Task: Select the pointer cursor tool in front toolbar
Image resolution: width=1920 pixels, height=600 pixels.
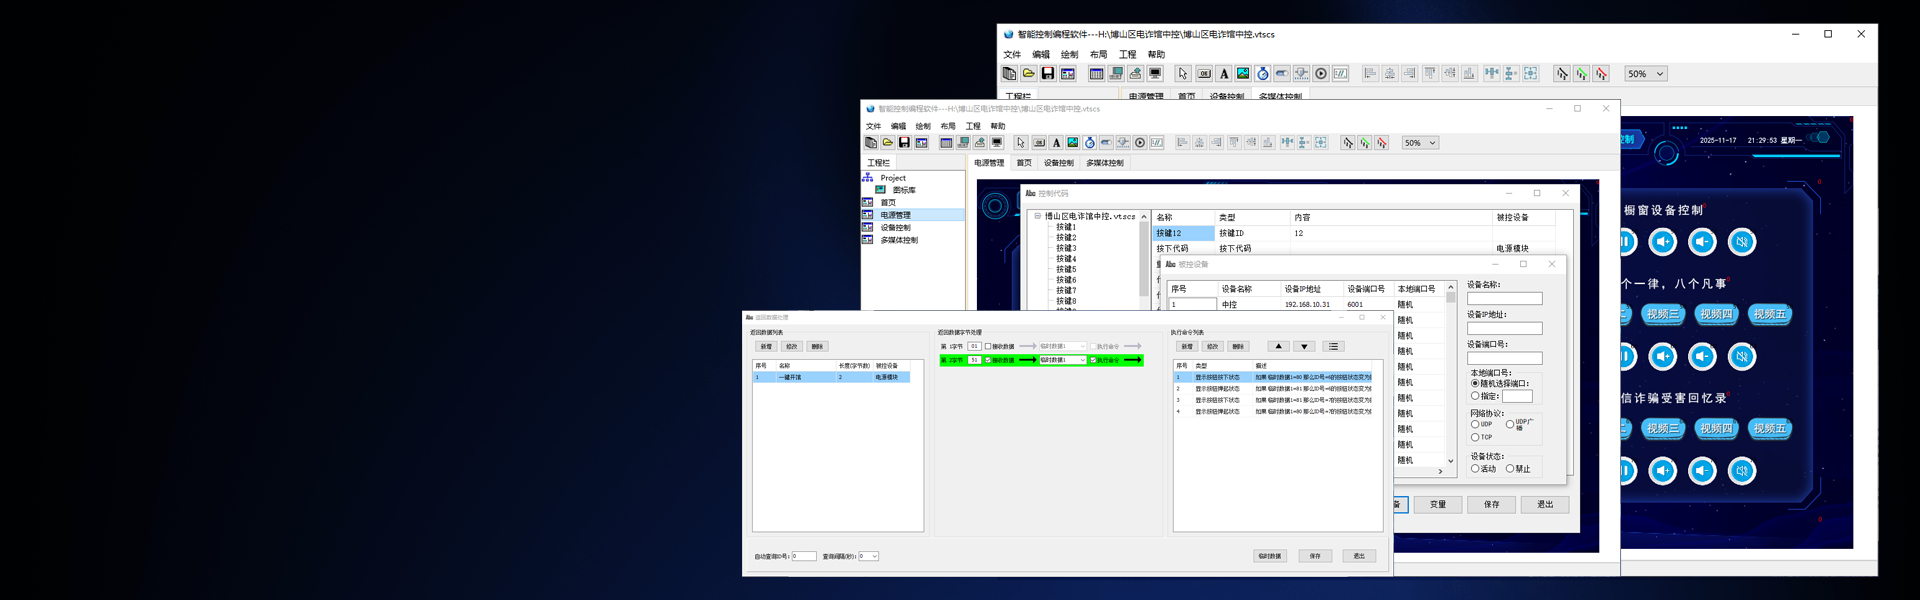Action: pos(1020,143)
